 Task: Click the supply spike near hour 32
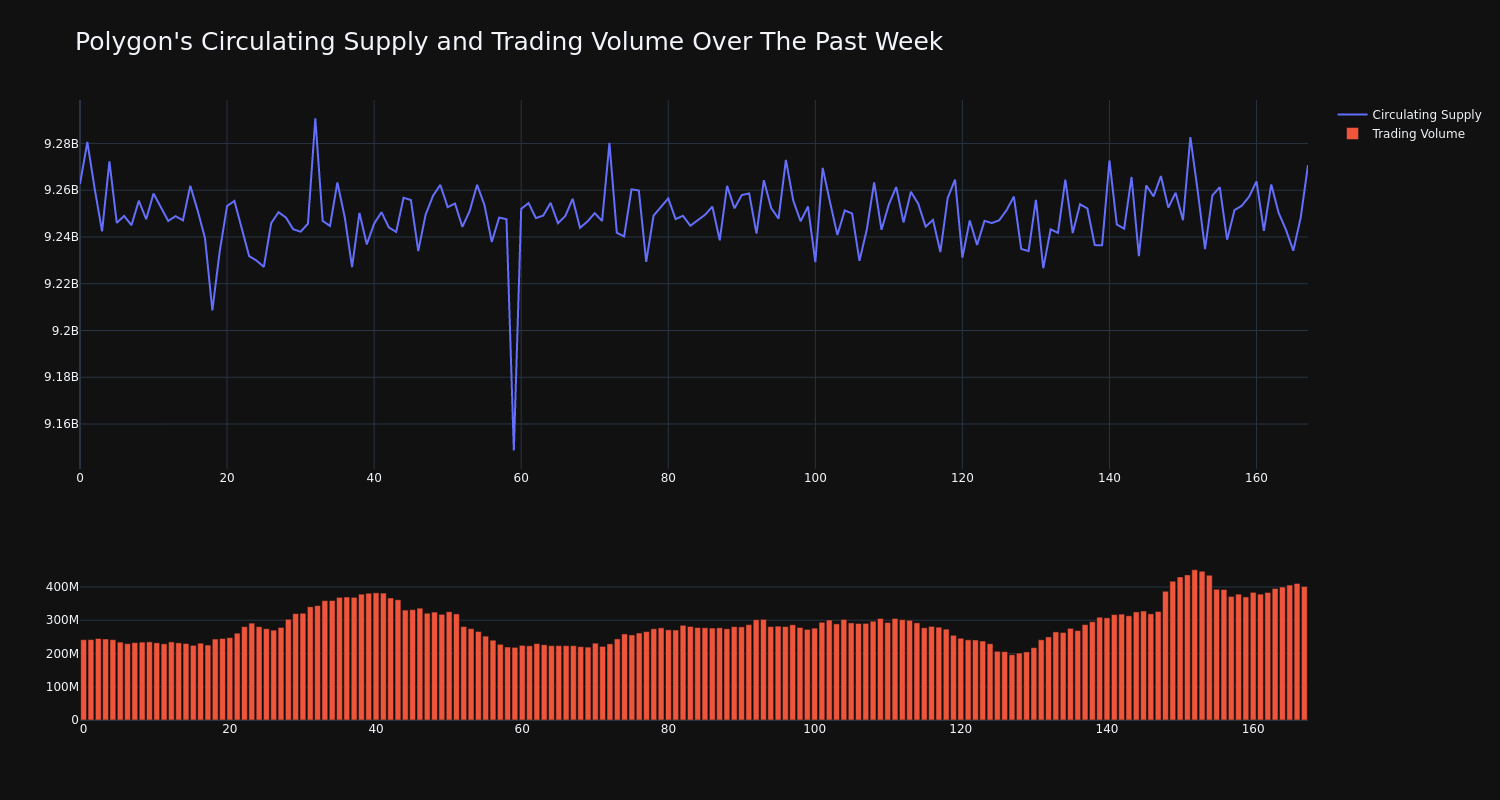(x=315, y=119)
